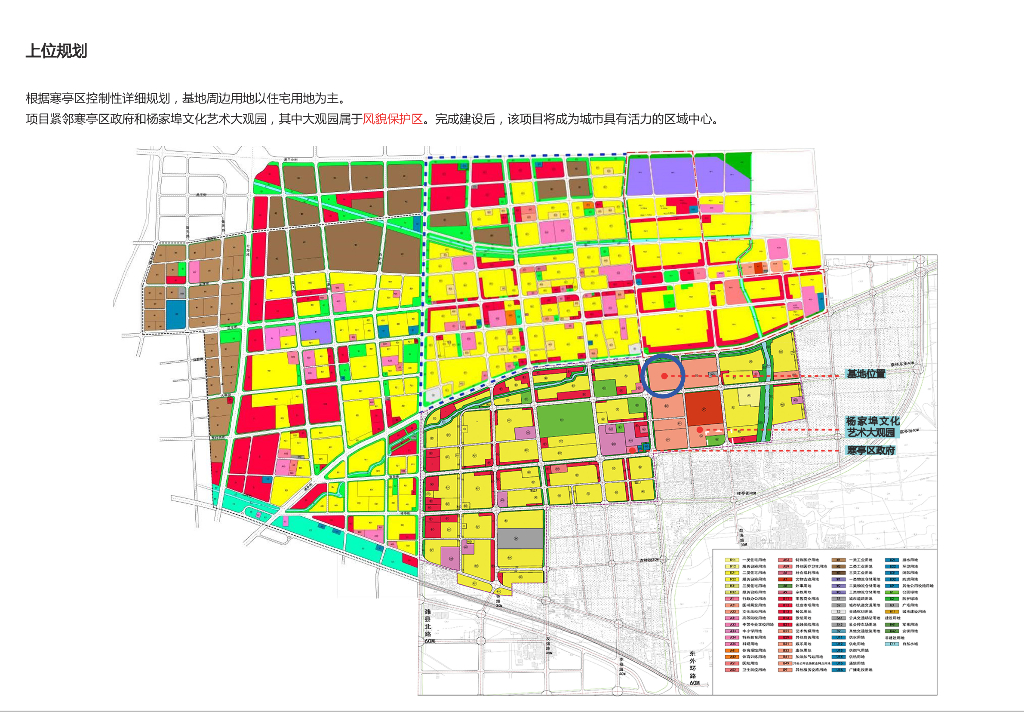Click the brown industrial swatch in the legend

[839, 560]
